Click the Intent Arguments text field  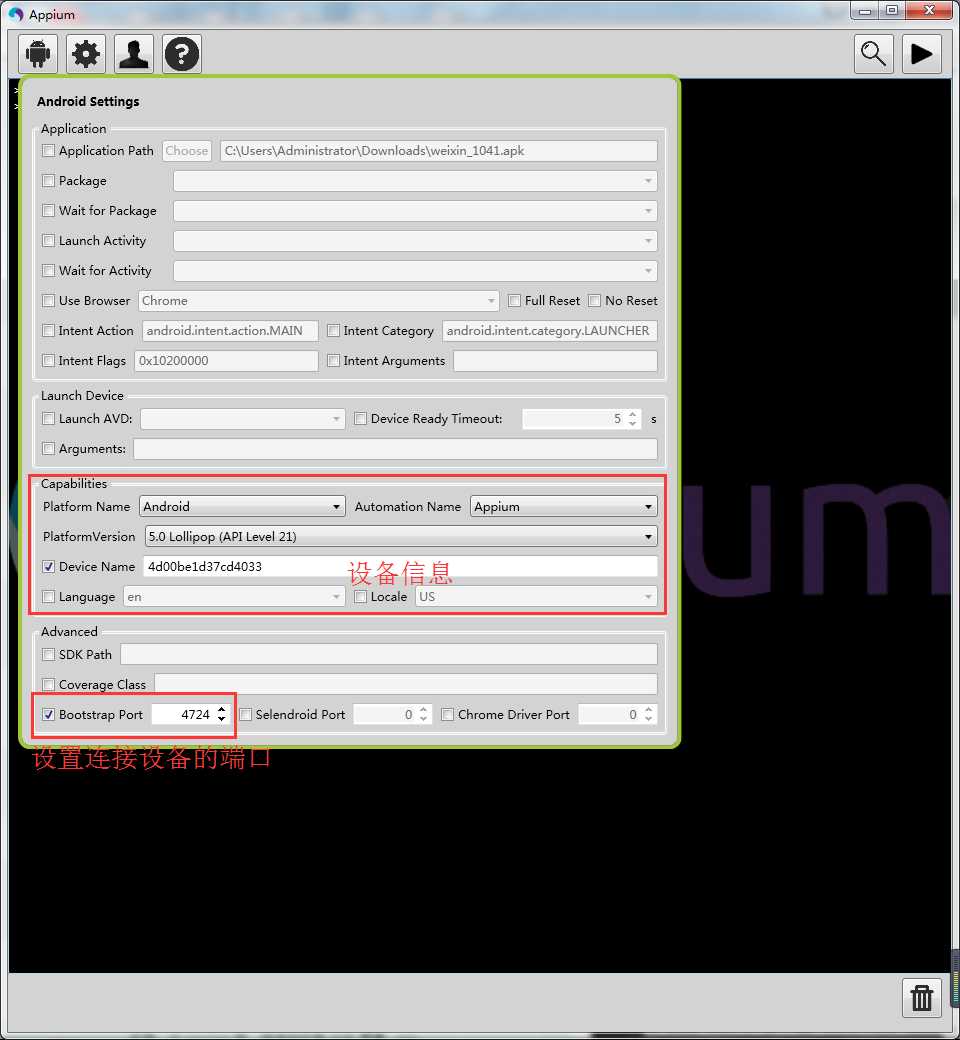[555, 361]
